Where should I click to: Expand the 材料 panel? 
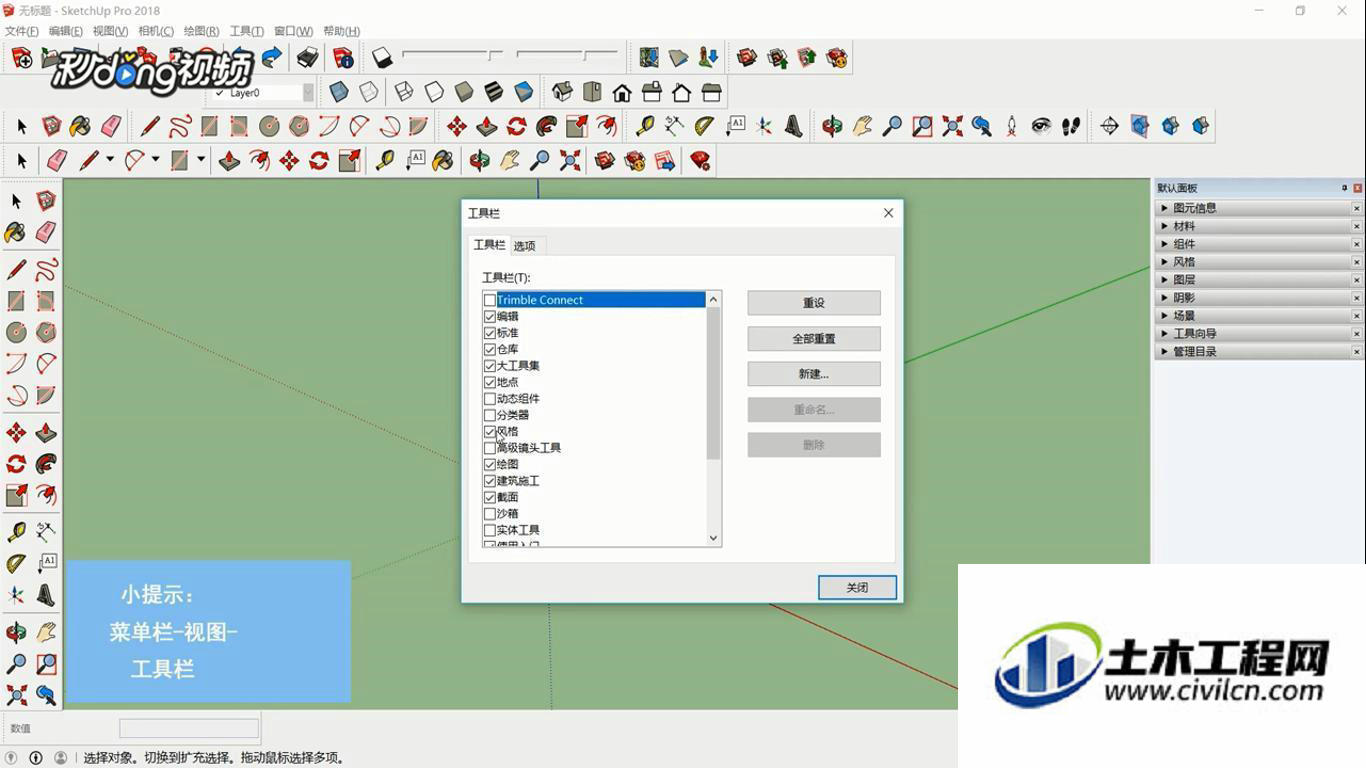pyautogui.click(x=1164, y=226)
